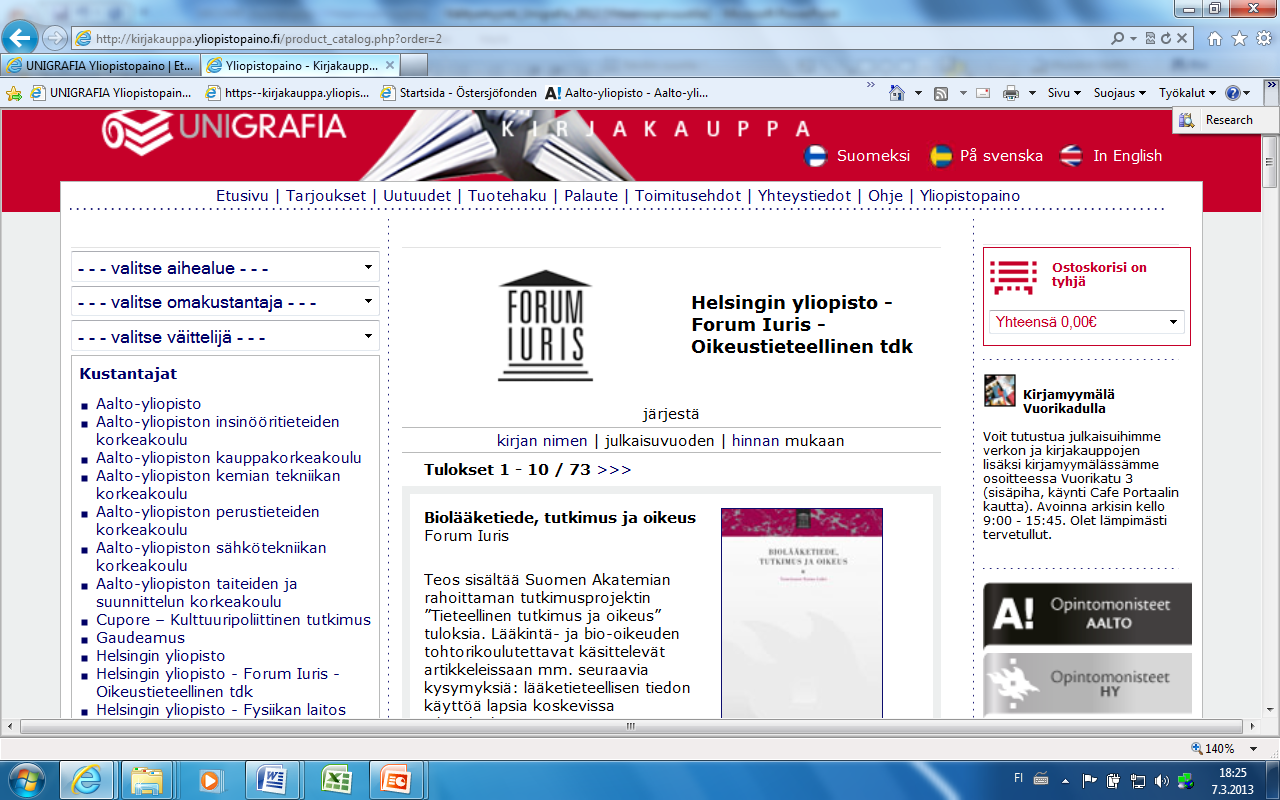
Task: Open the 'valitse väittelijä' dropdown
Action: 225,337
